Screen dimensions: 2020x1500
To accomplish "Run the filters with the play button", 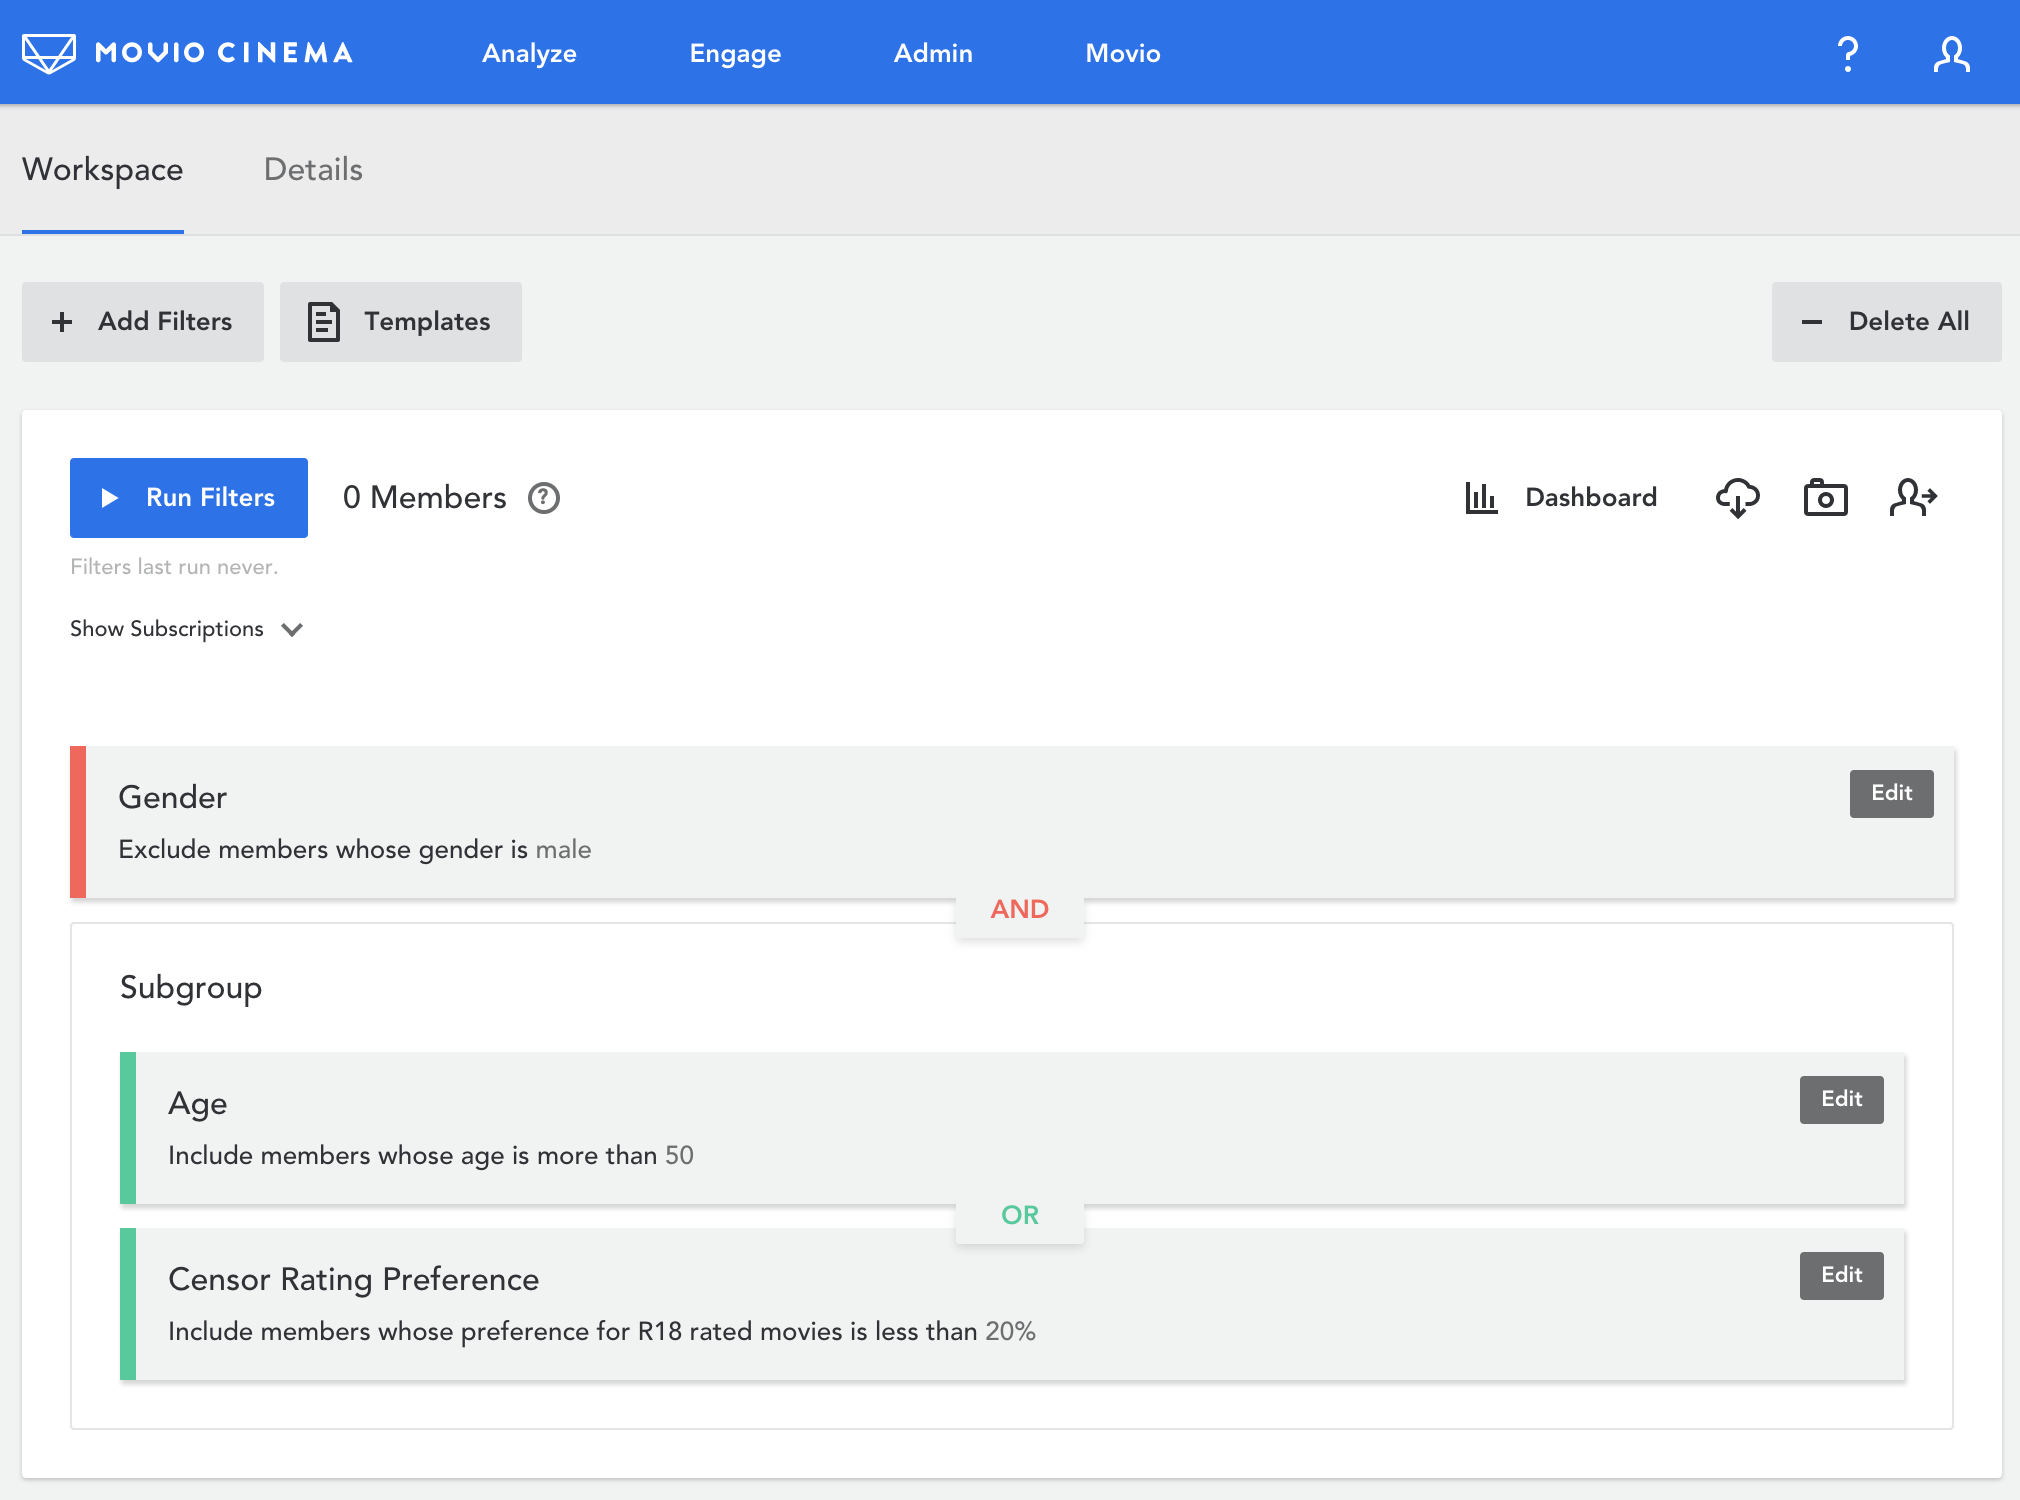I will [188, 497].
